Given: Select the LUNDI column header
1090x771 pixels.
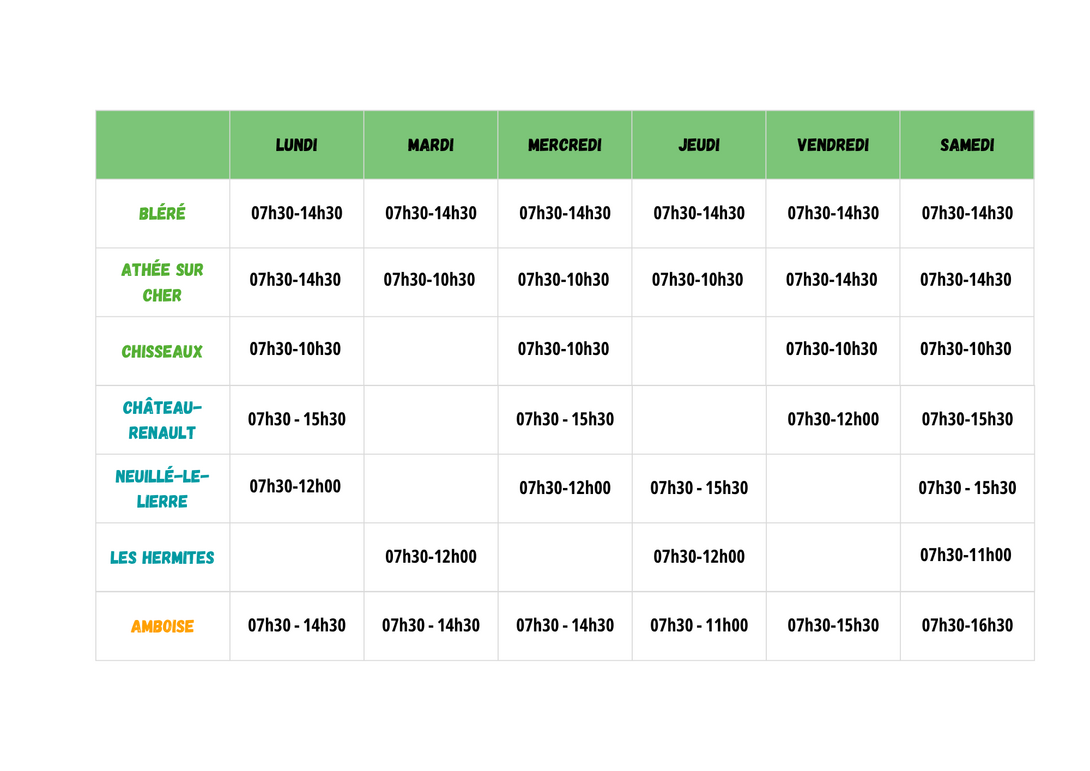Looking at the screenshot, I should [296, 145].
